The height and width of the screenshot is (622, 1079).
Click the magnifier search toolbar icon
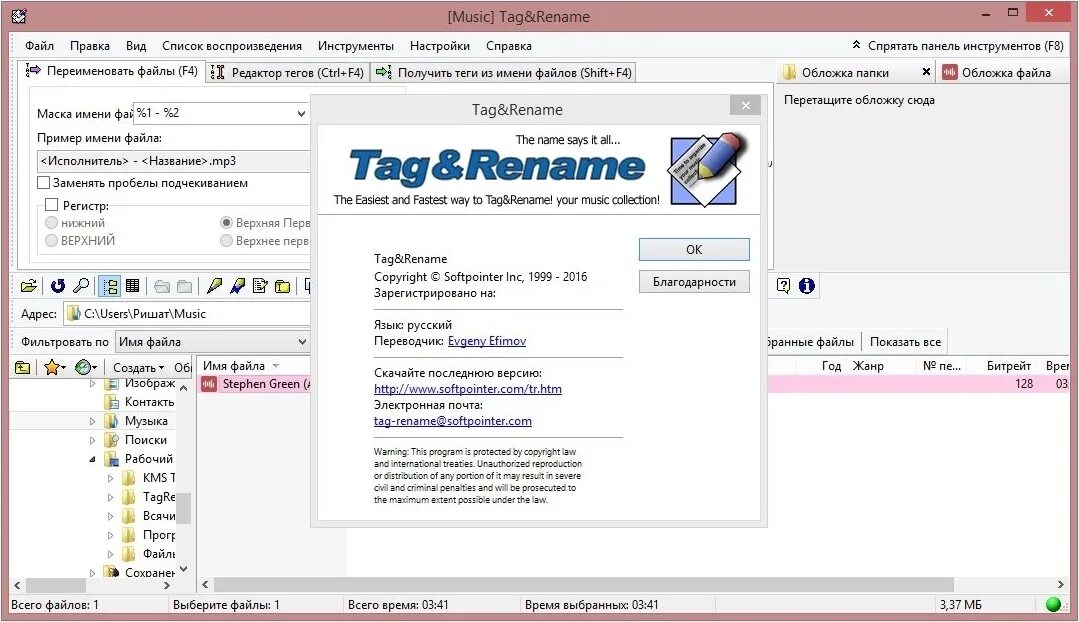click(x=81, y=286)
